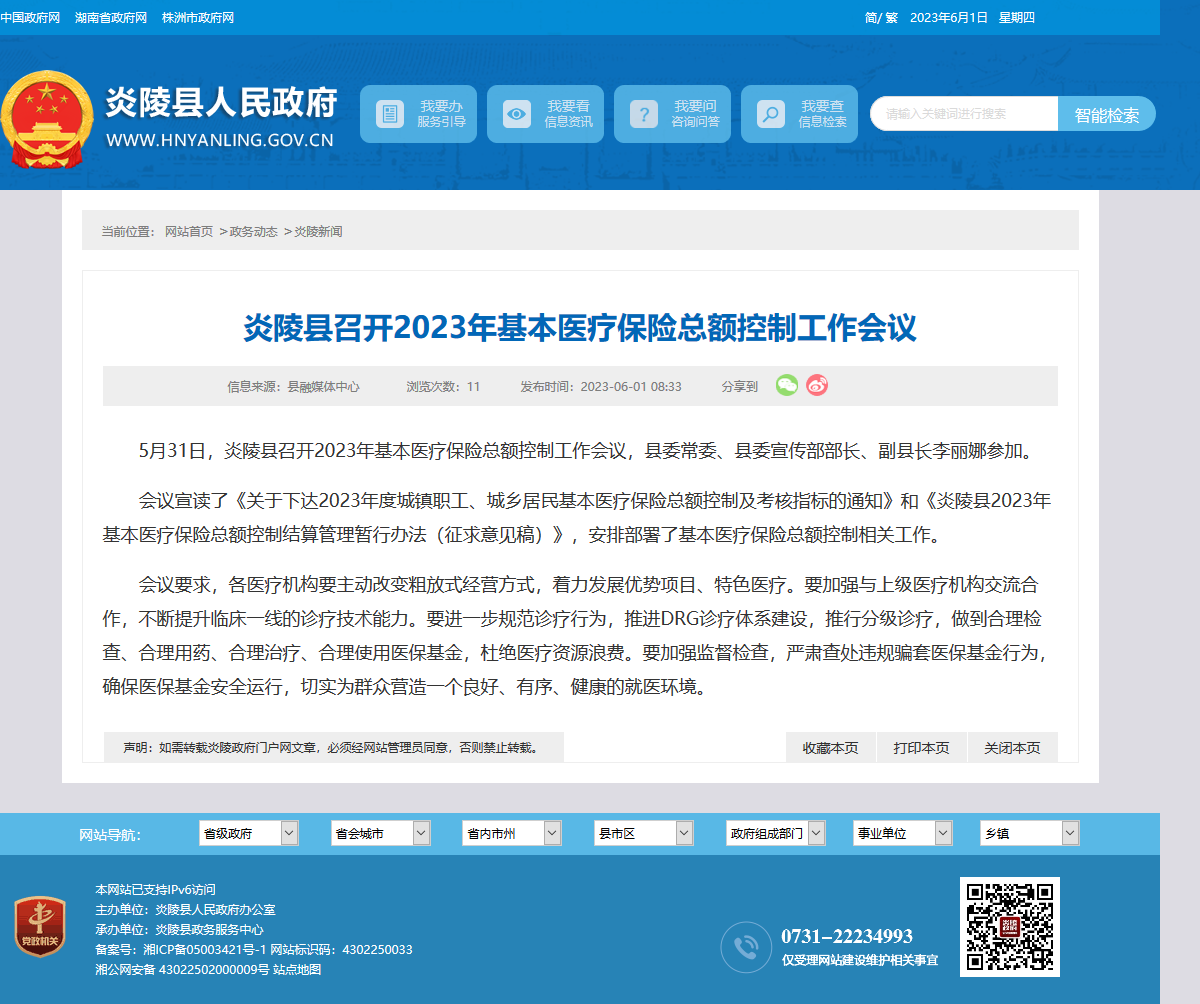
Task: Click the 打印本页 button
Action: pos(922,747)
